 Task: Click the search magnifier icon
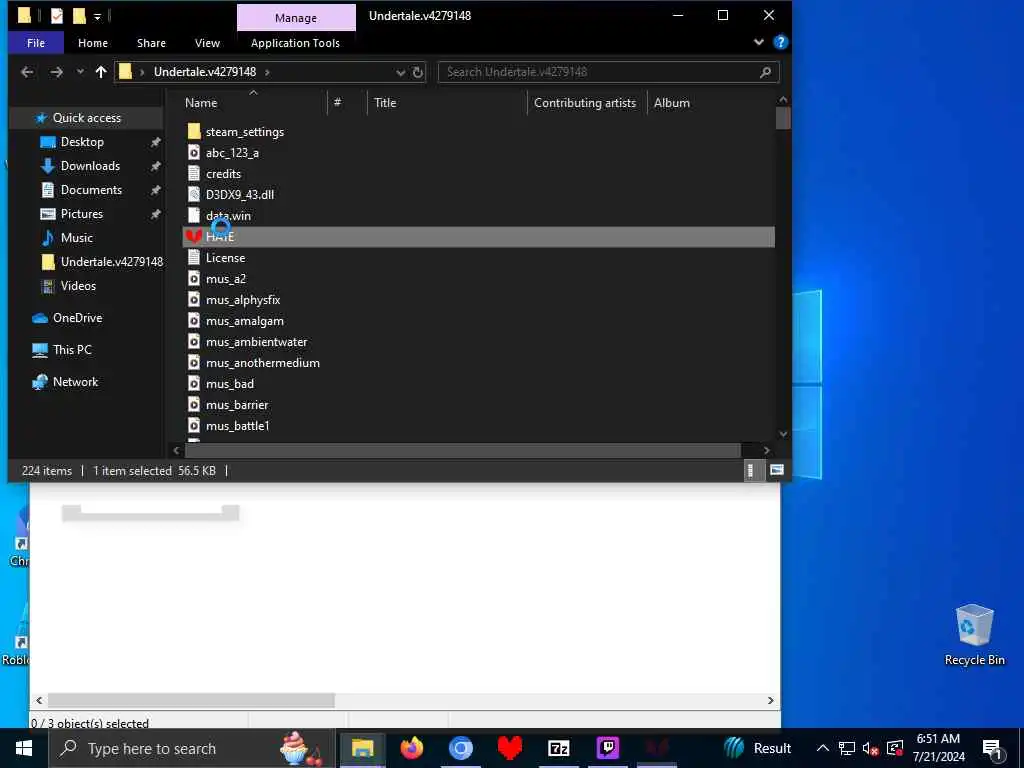pos(765,72)
